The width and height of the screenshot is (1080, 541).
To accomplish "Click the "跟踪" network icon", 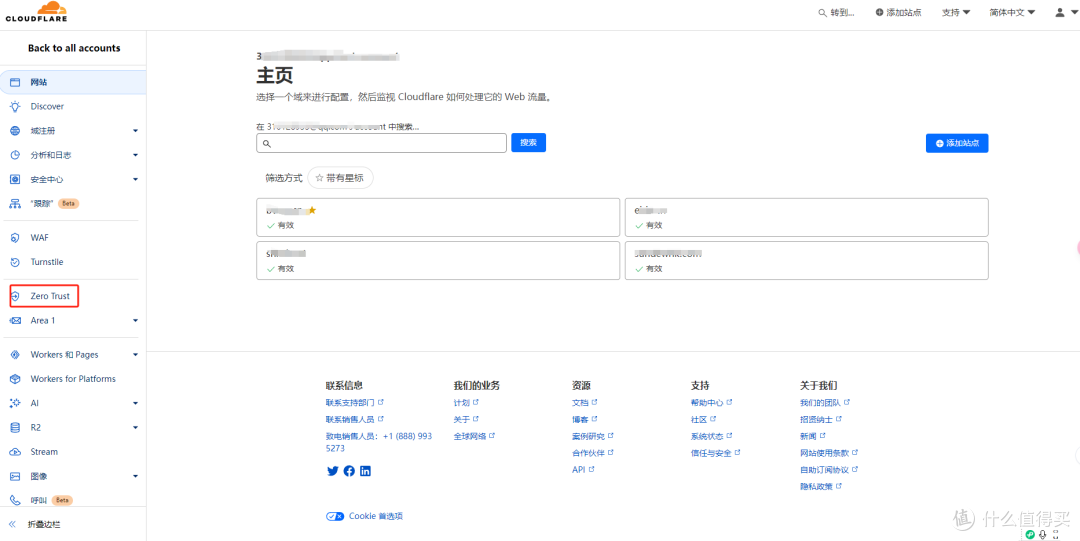I will tap(14, 204).
